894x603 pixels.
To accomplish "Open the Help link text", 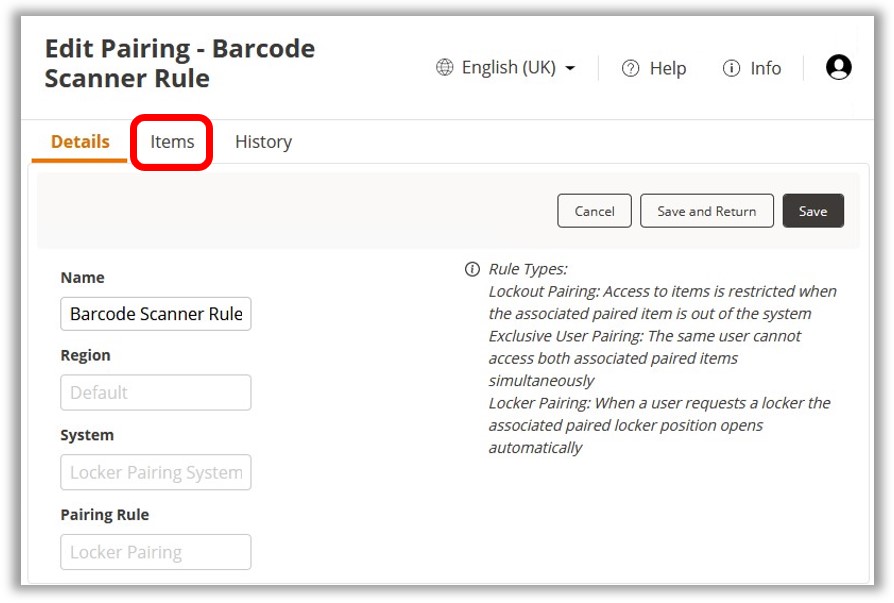I will tap(667, 69).
